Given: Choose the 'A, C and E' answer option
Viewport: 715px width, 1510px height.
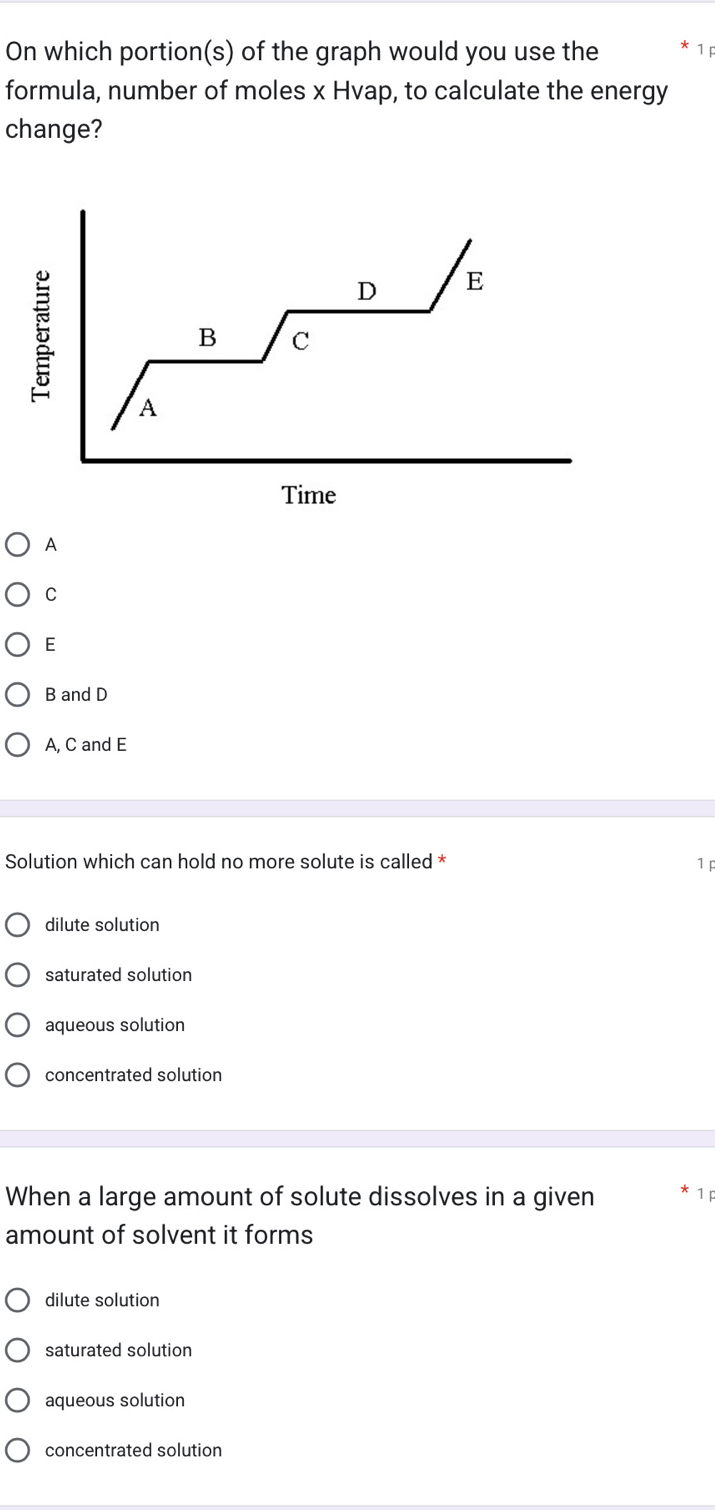Looking at the screenshot, I should coord(18,744).
